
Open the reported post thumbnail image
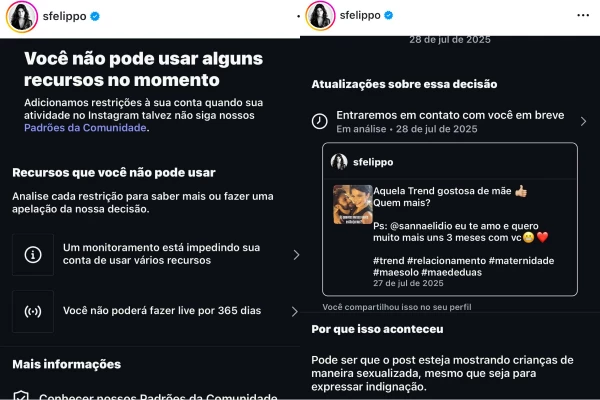click(x=352, y=204)
